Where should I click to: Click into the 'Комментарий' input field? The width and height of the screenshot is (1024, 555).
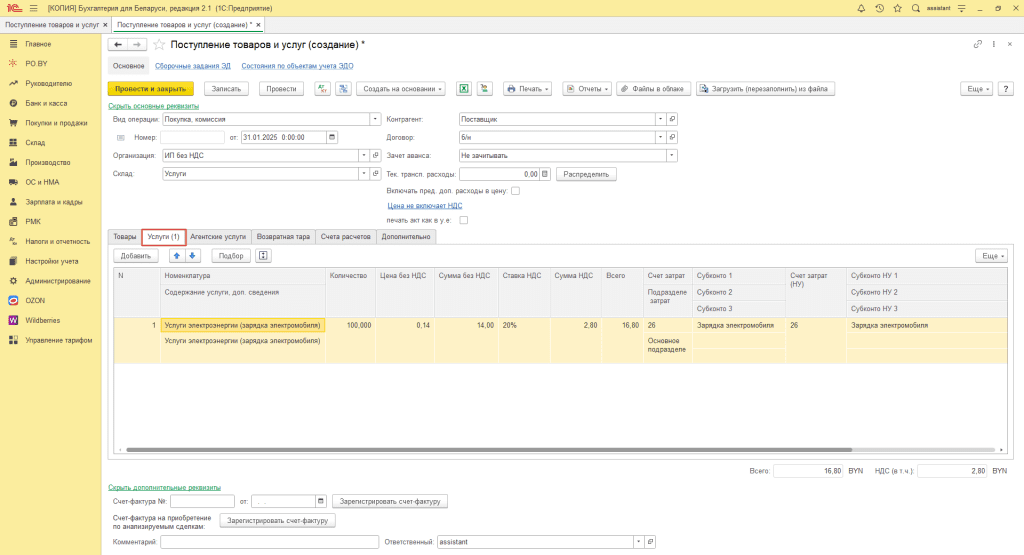coord(268,542)
